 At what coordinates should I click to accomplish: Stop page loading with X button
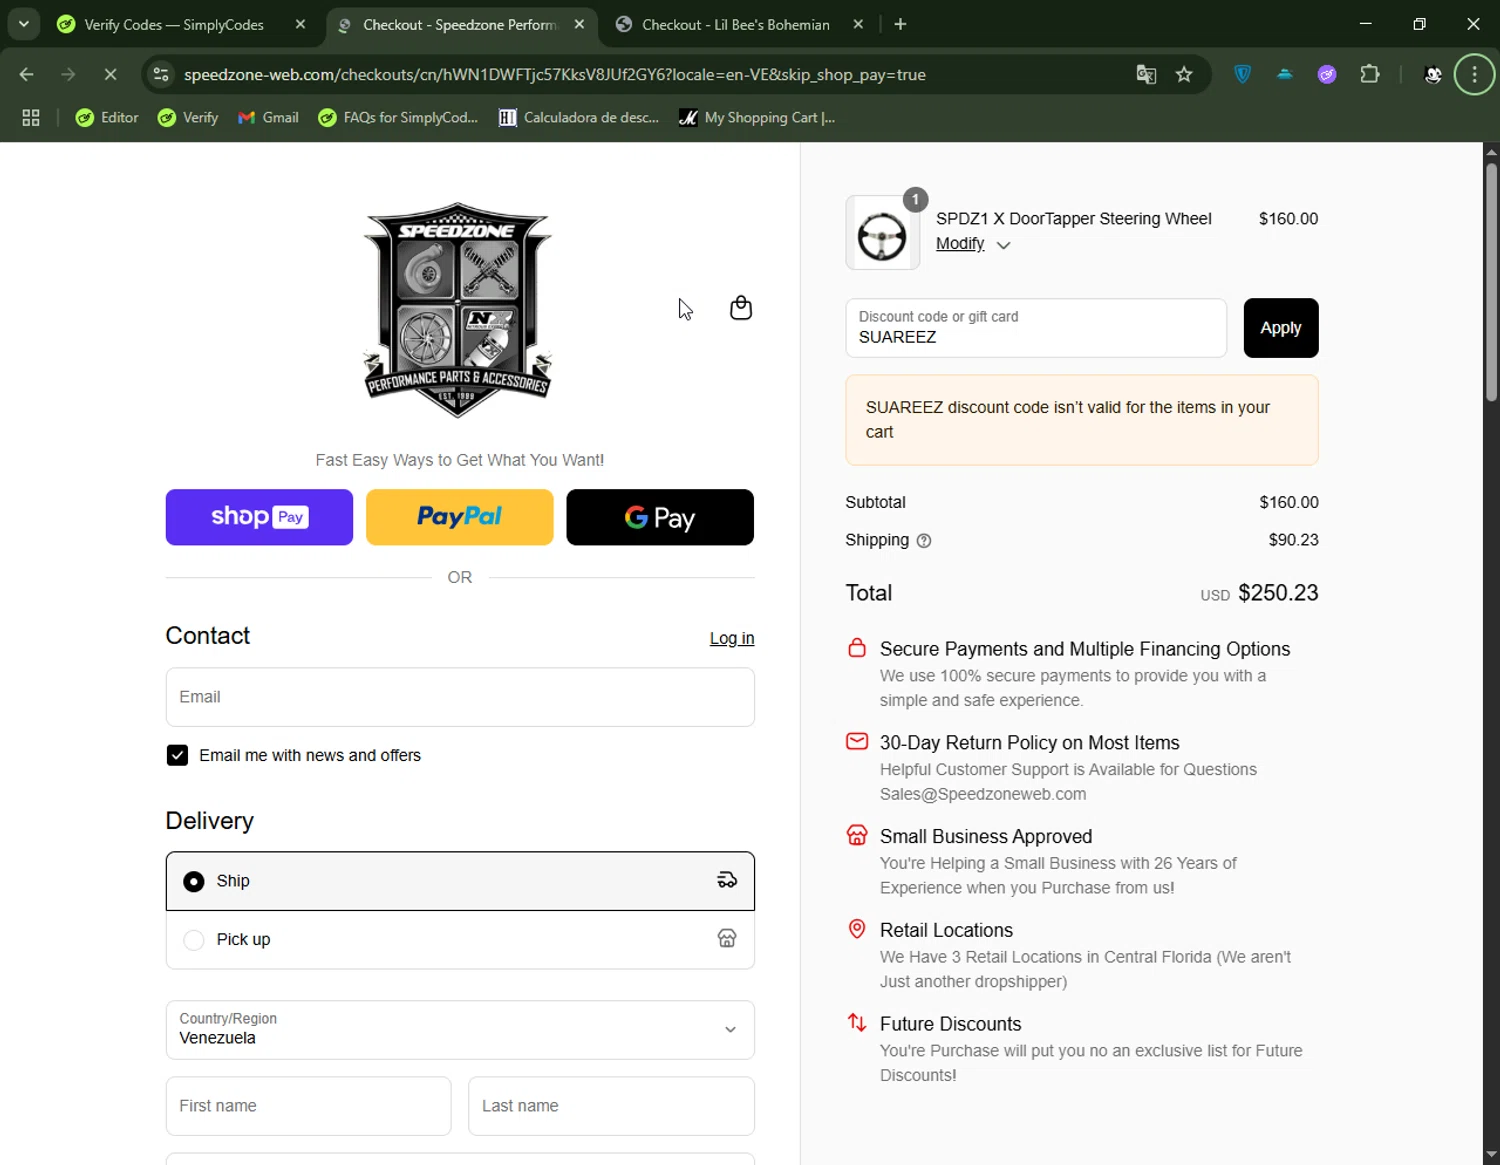click(110, 74)
